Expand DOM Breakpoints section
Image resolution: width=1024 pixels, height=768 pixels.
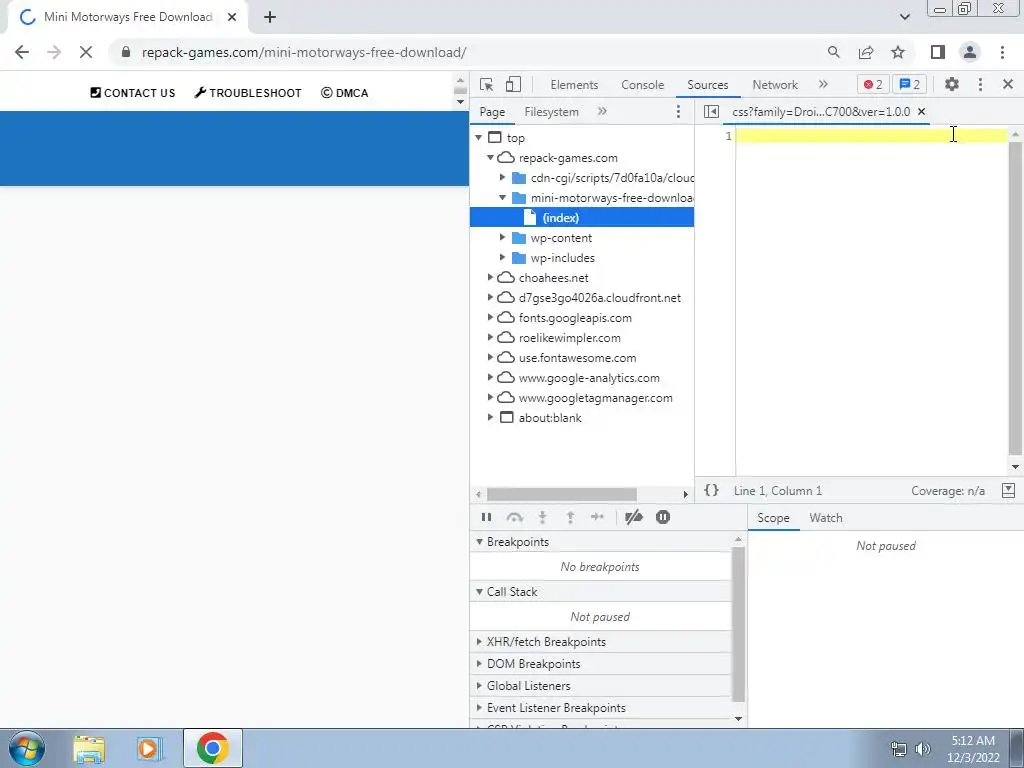[x=600, y=664]
